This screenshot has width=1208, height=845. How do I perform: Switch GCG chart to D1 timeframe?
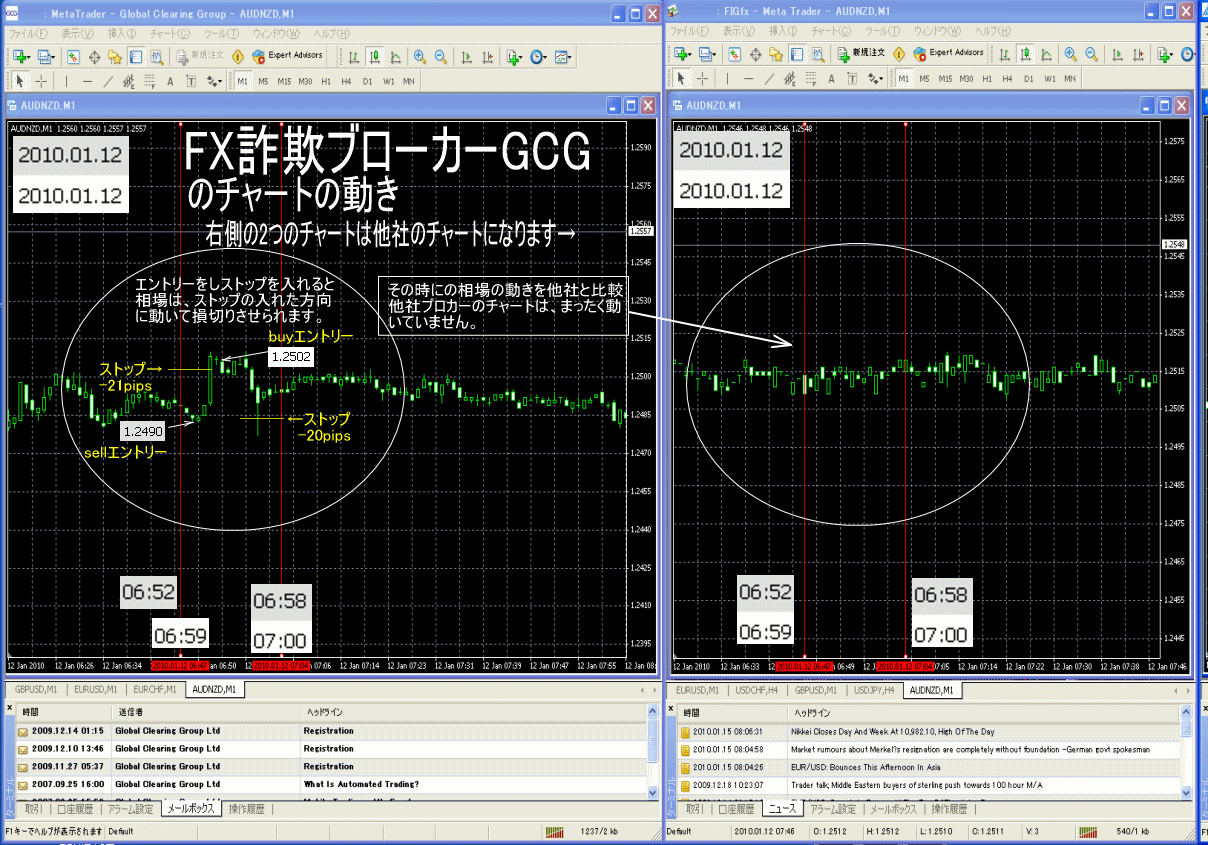point(367,81)
